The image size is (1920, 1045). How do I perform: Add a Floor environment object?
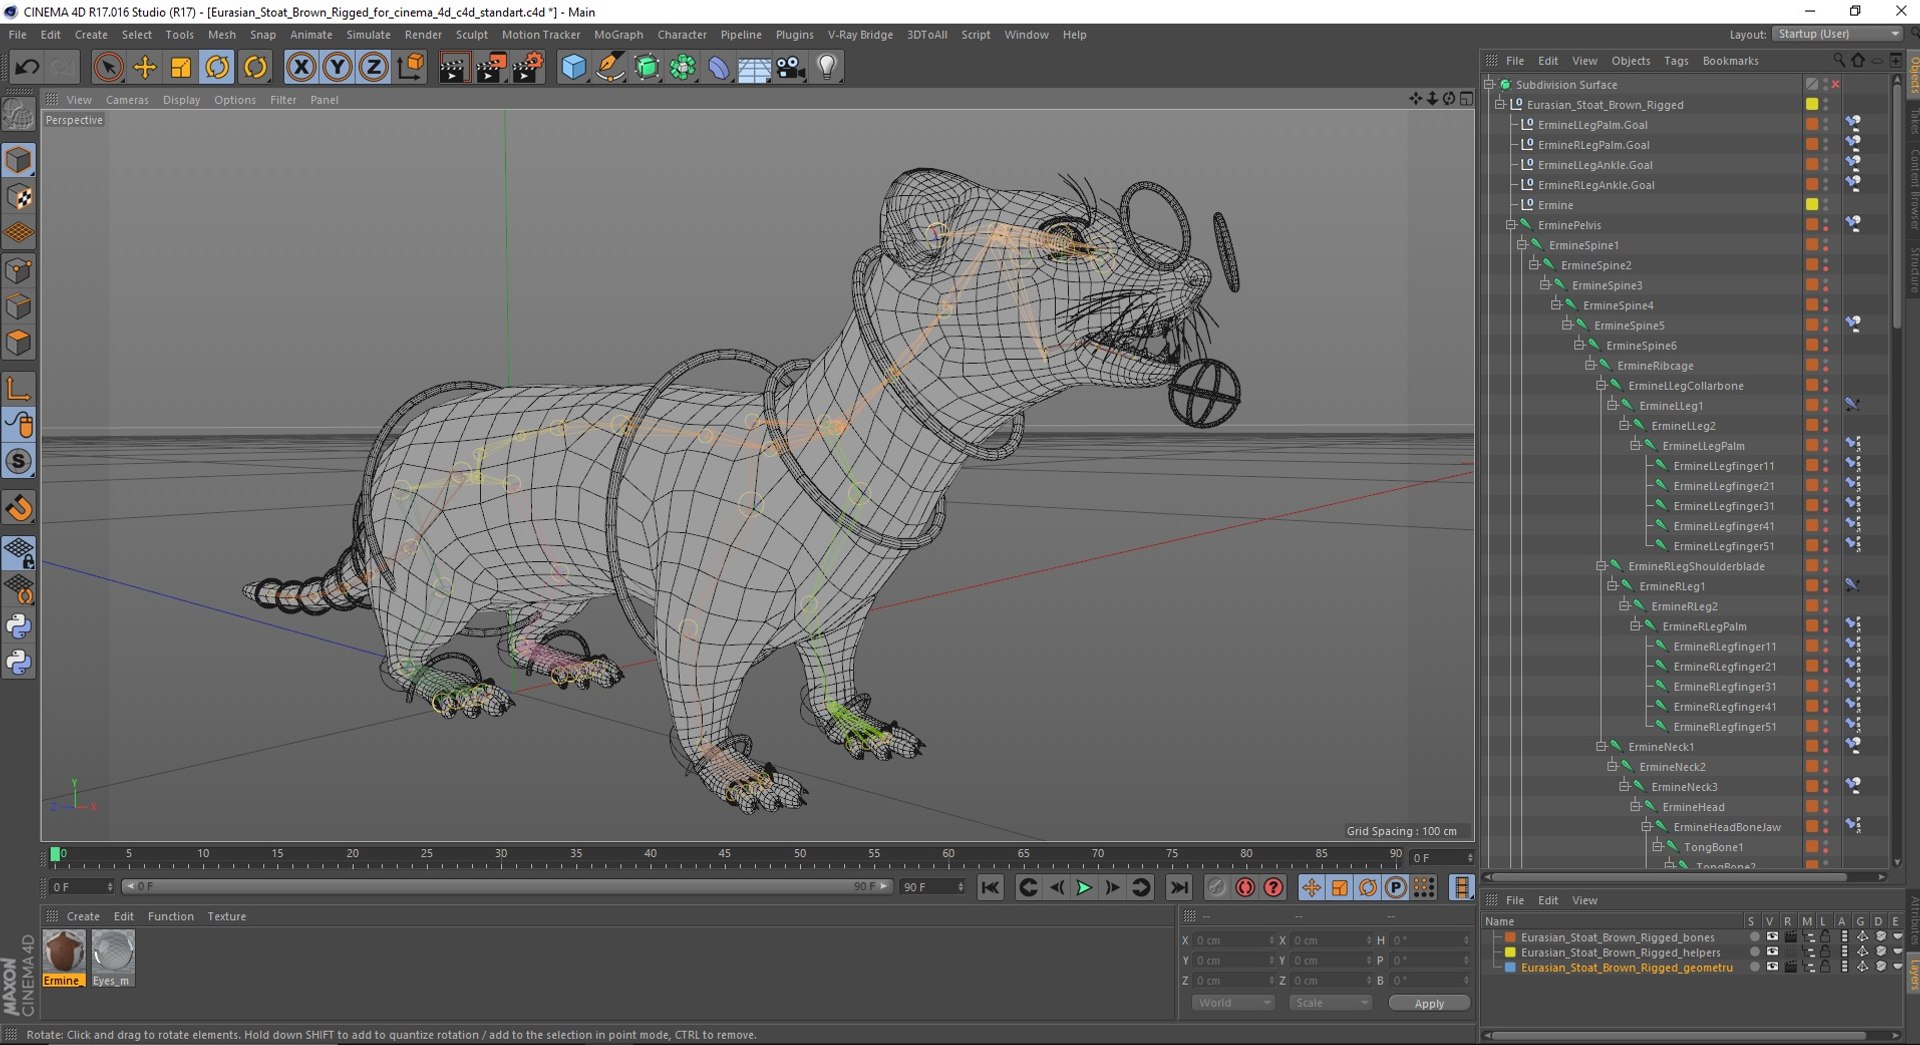tap(754, 67)
